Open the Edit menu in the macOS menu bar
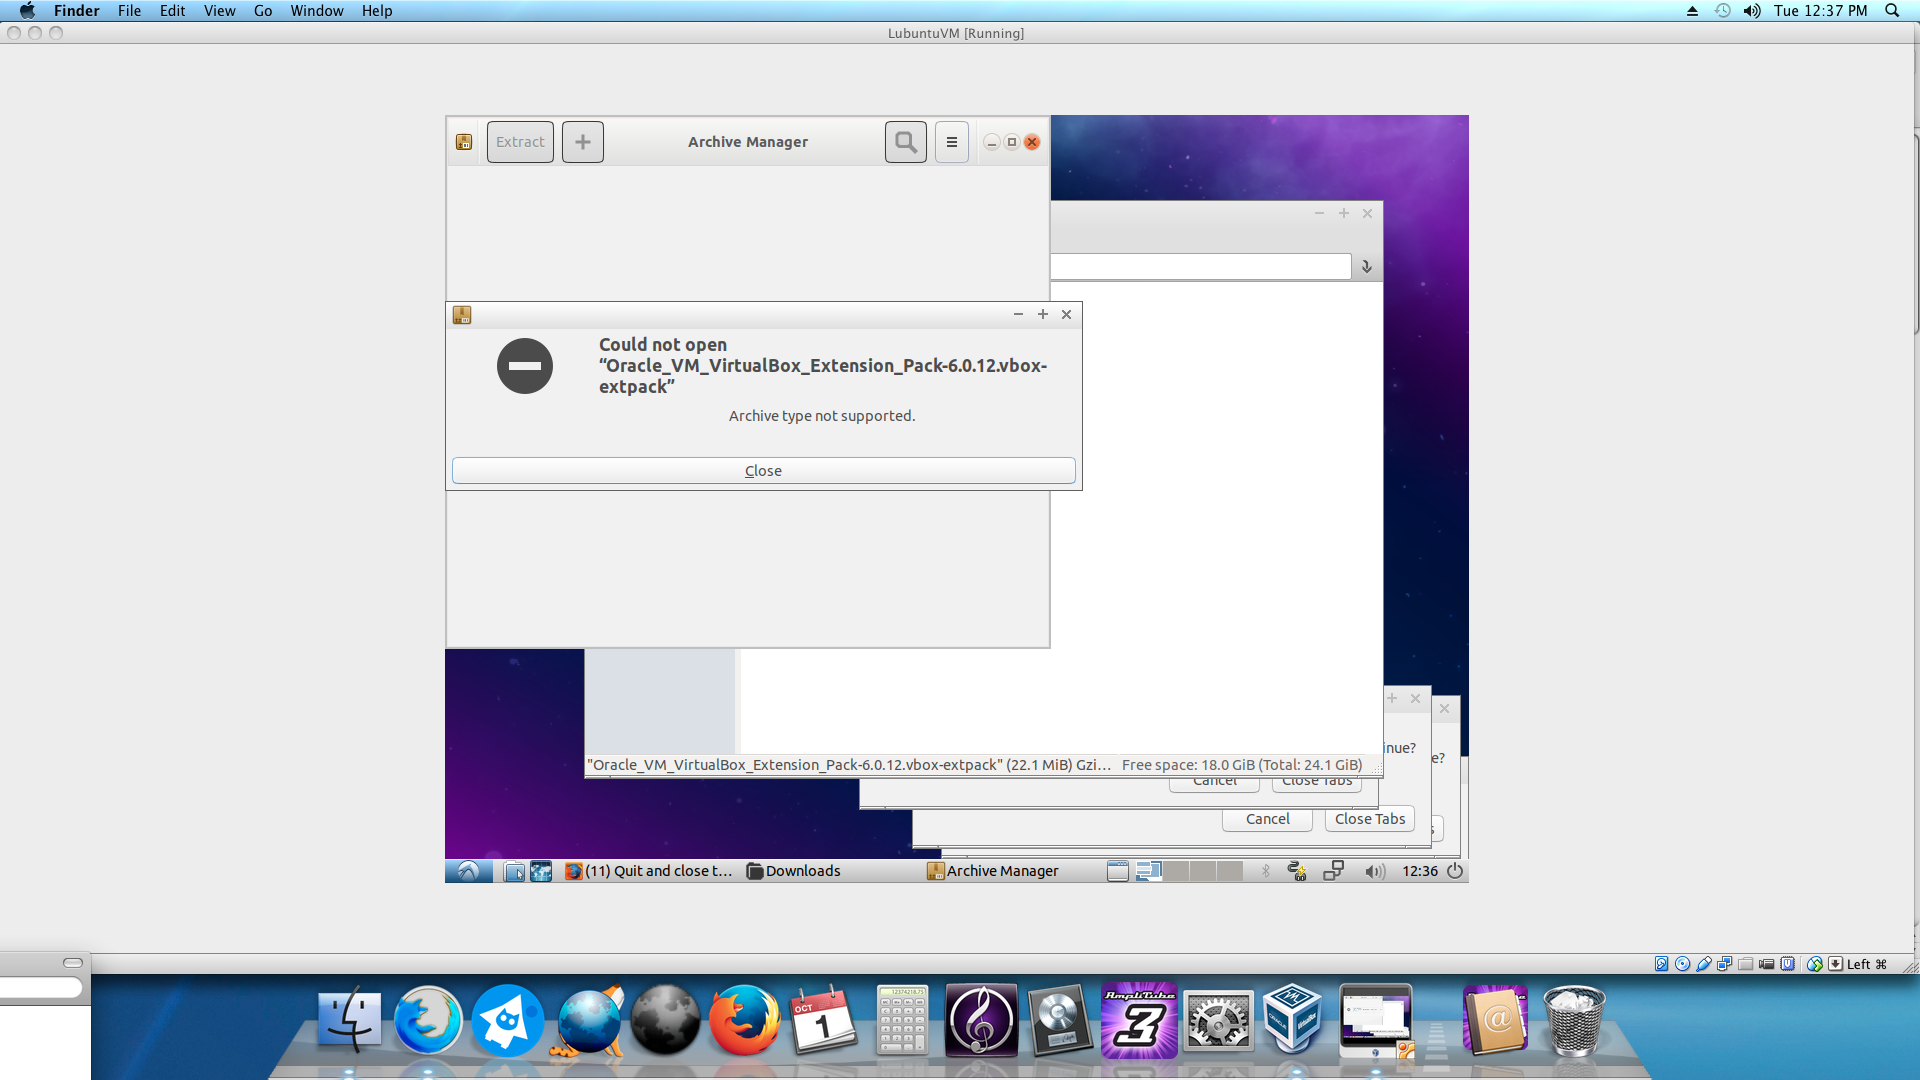 172,11
